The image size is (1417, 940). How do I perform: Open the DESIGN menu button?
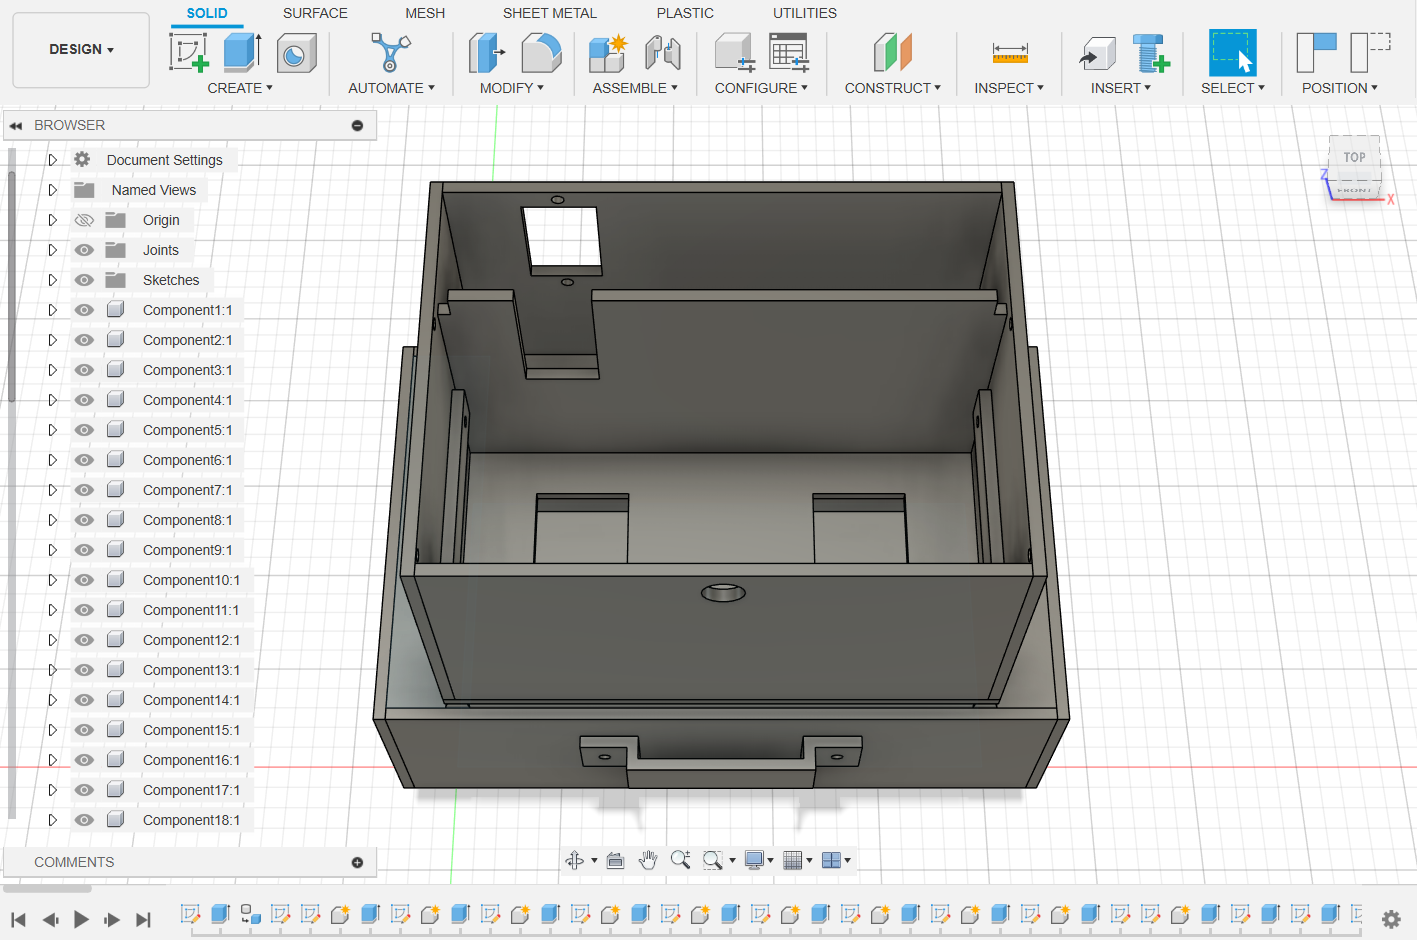click(80, 48)
